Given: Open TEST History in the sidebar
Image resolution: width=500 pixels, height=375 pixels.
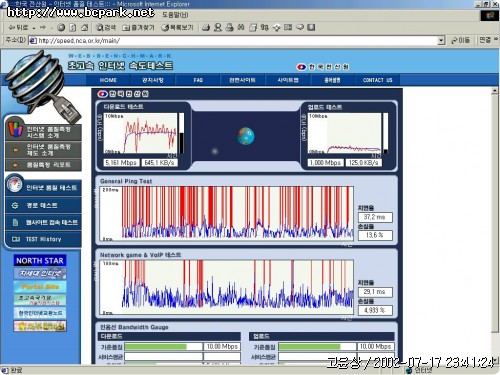Looking at the screenshot, I should 43,239.
